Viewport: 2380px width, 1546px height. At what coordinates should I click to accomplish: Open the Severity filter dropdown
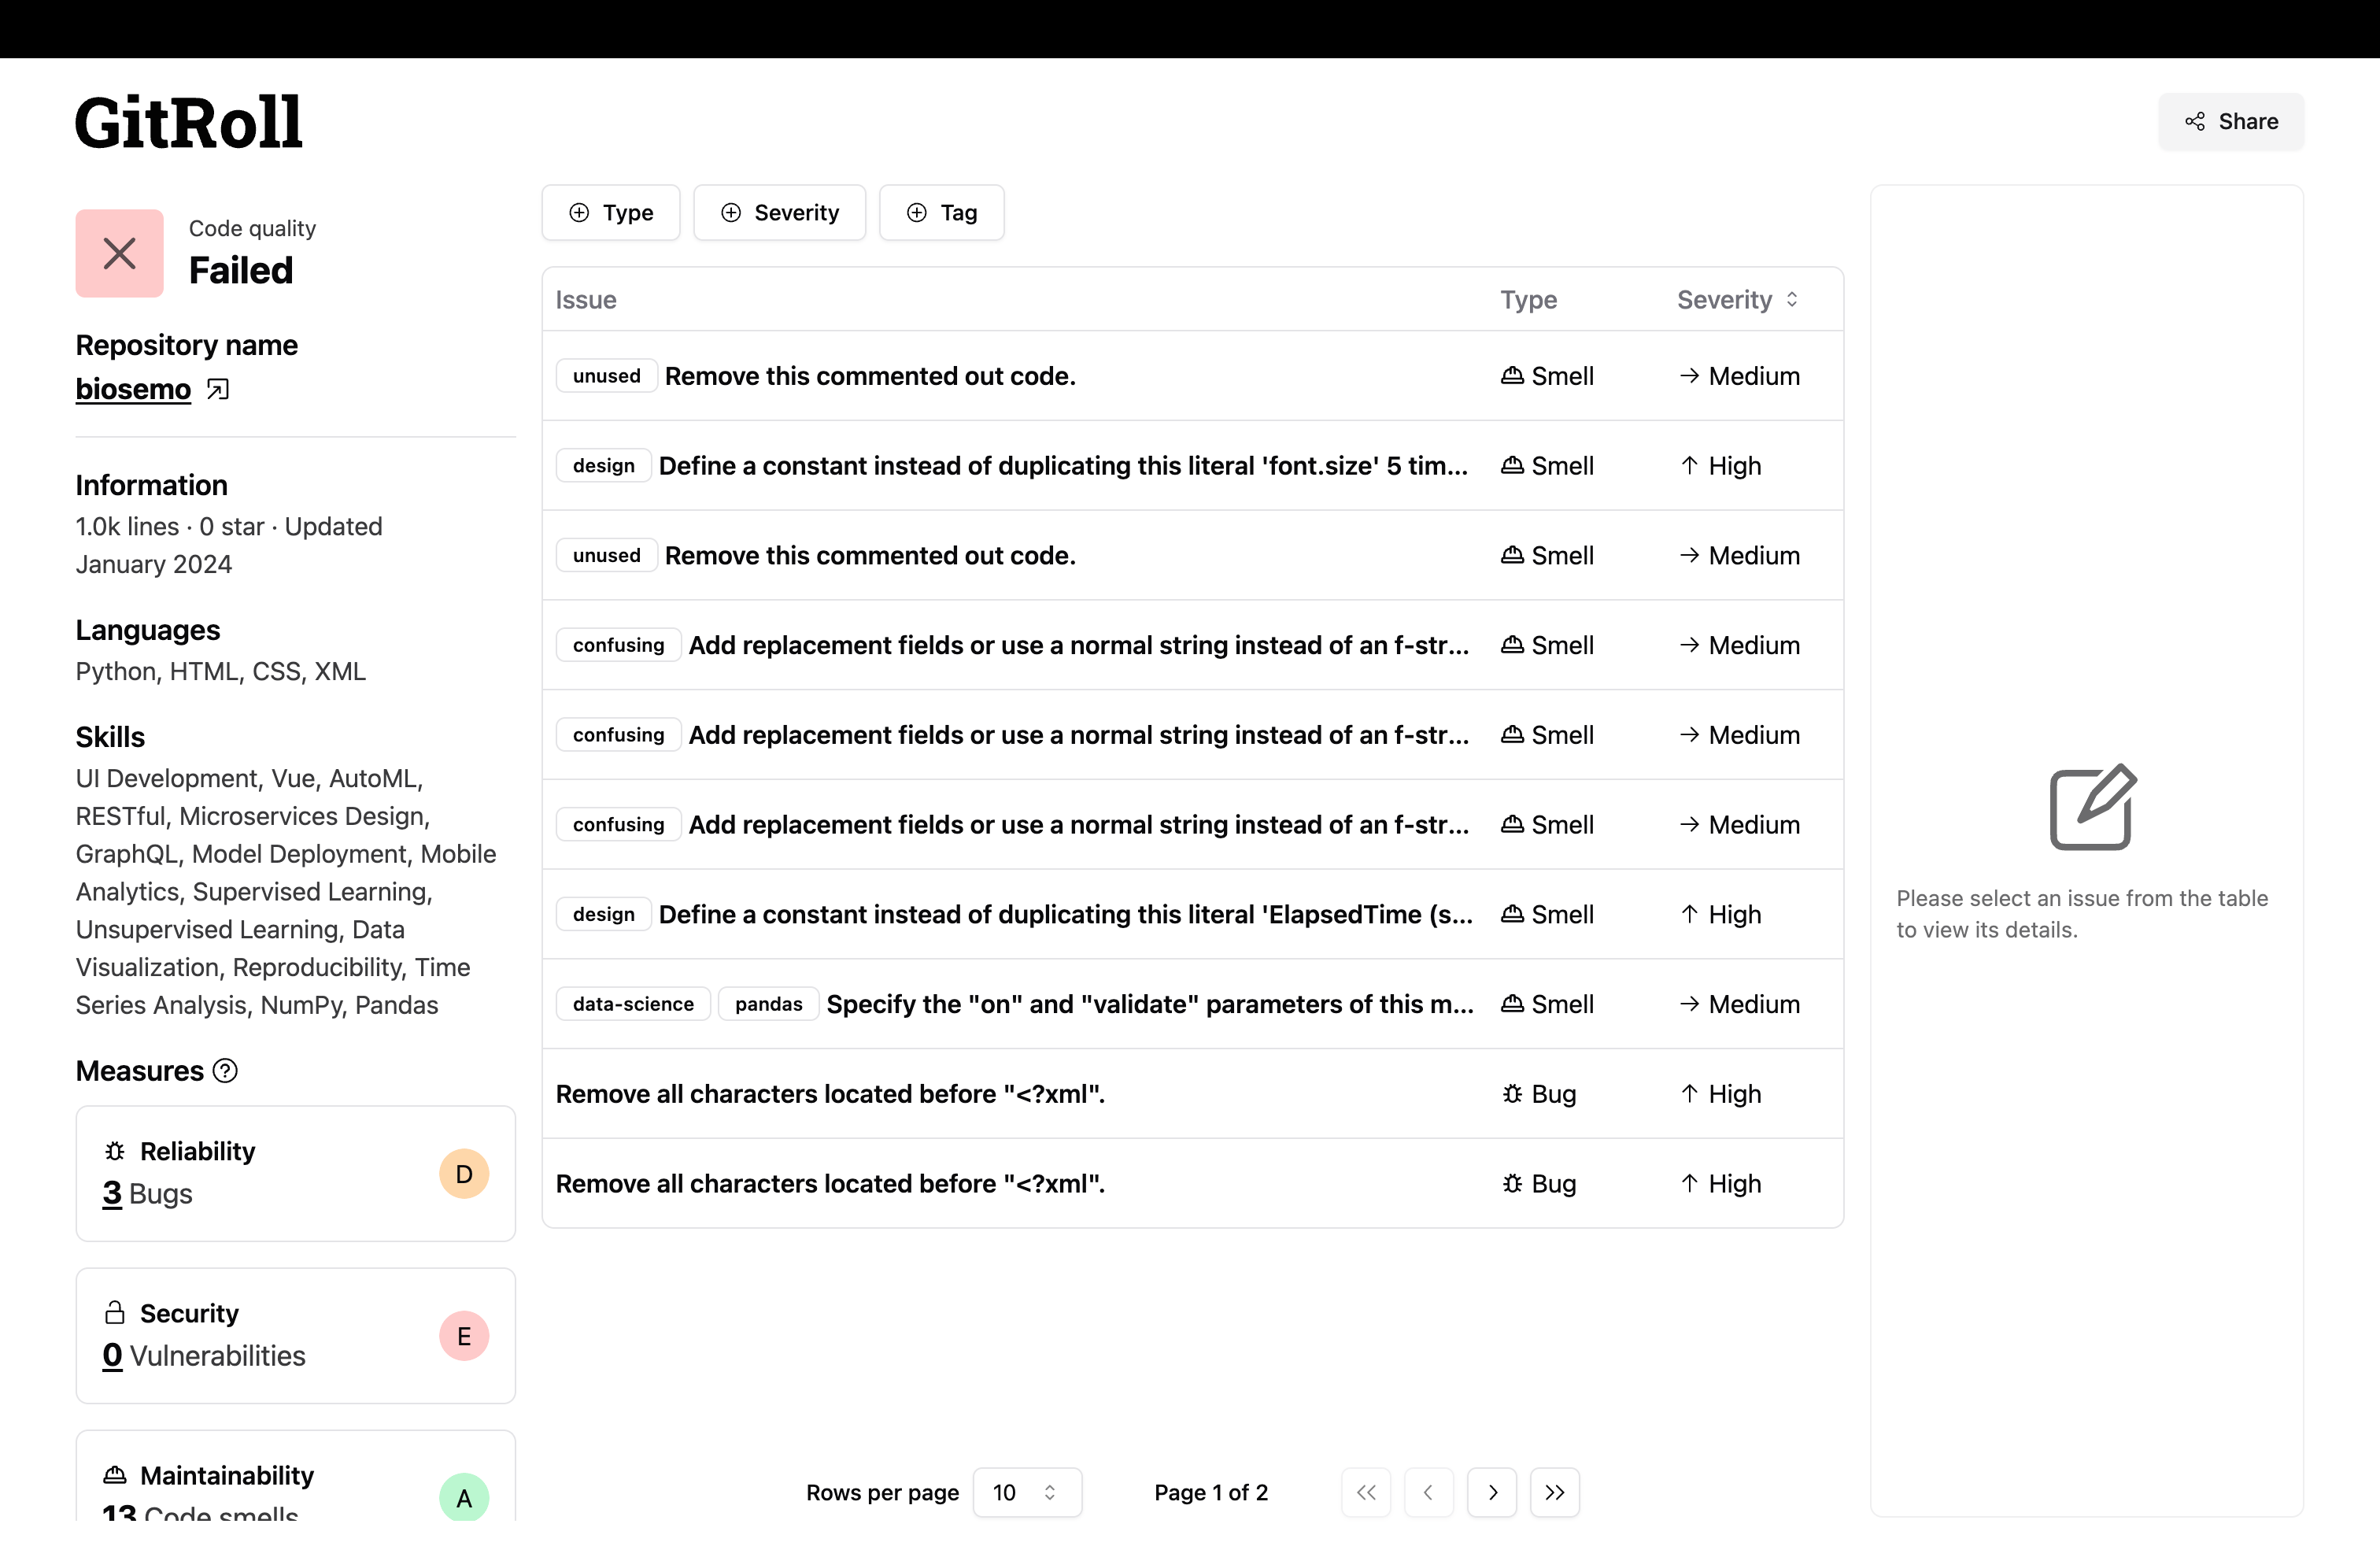[779, 212]
